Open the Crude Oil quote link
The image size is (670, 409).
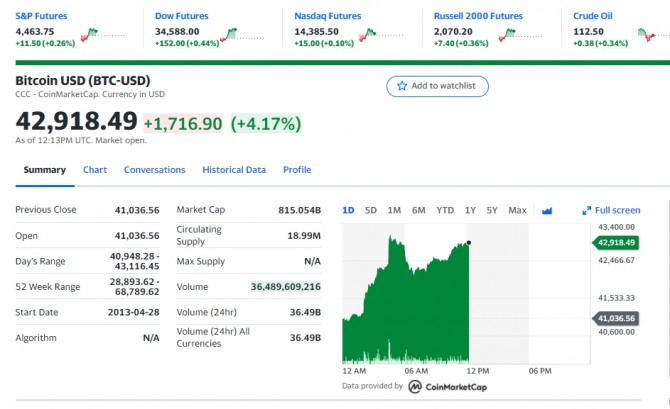(593, 16)
